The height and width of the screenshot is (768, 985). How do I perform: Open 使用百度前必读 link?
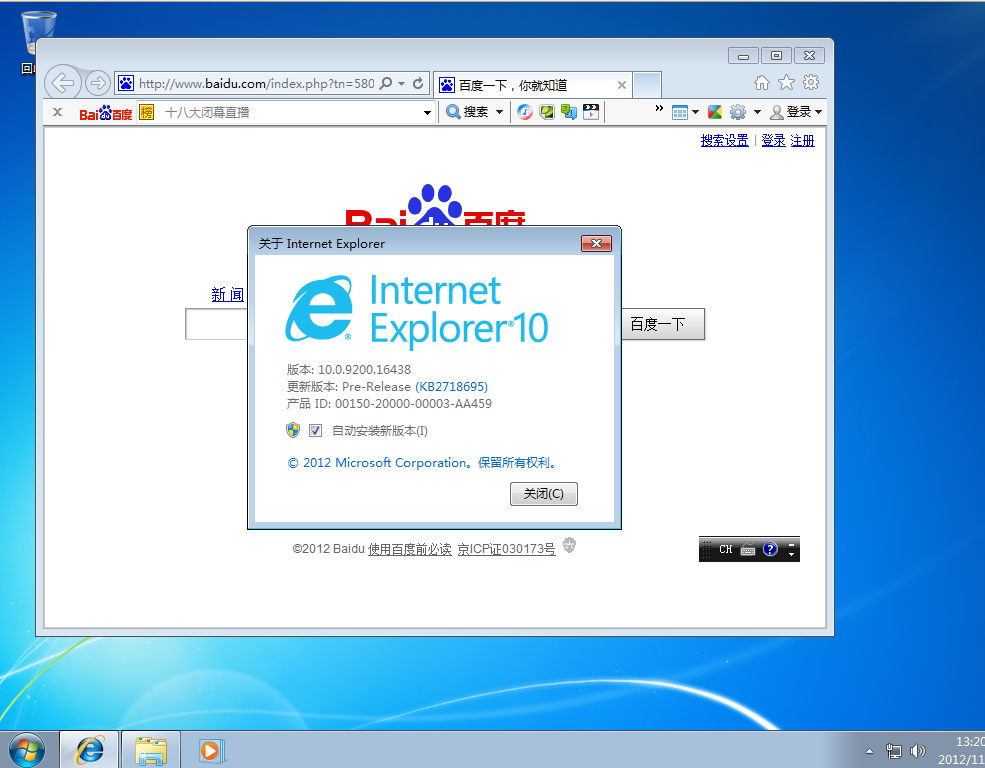(x=410, y=549)
